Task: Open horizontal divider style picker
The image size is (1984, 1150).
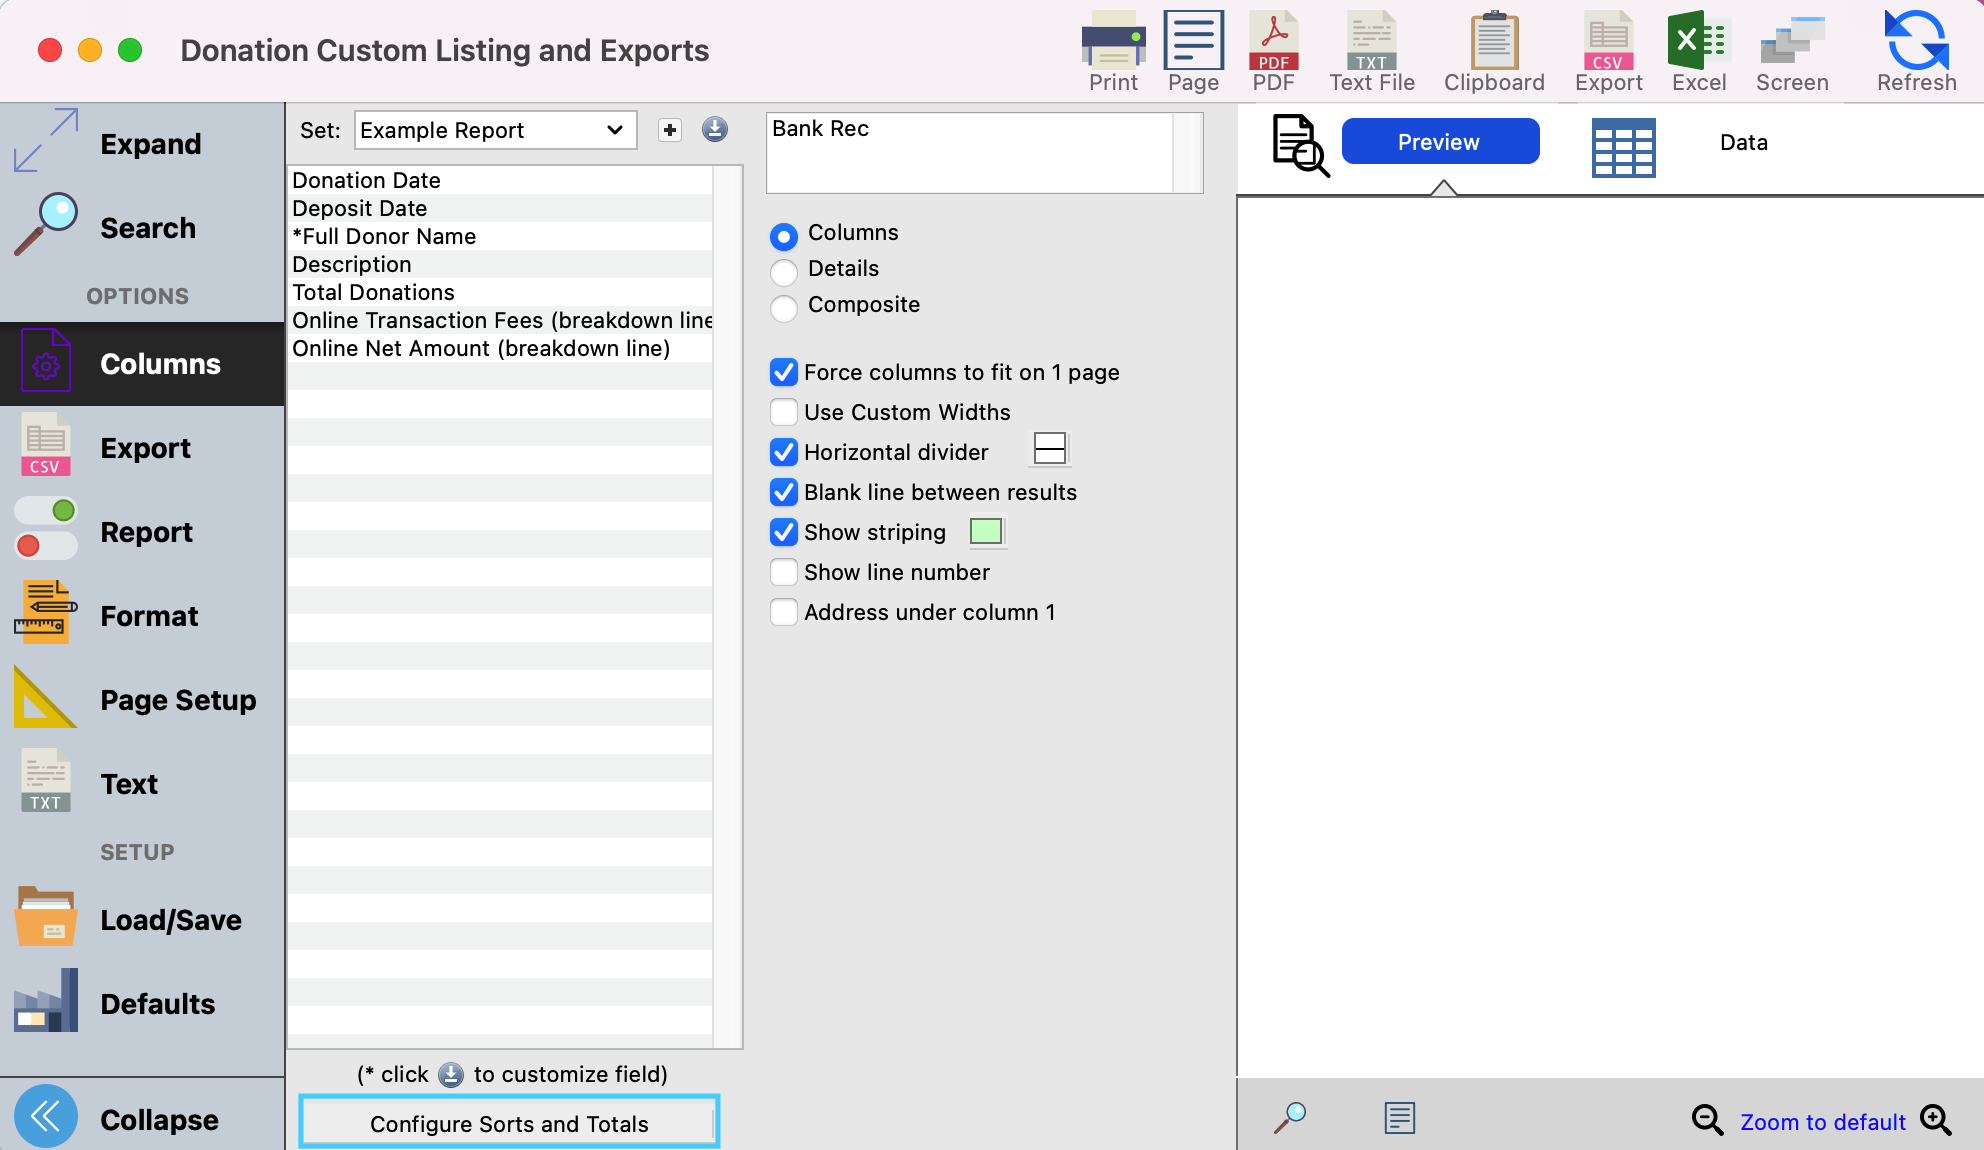Action: (1049, 449)
